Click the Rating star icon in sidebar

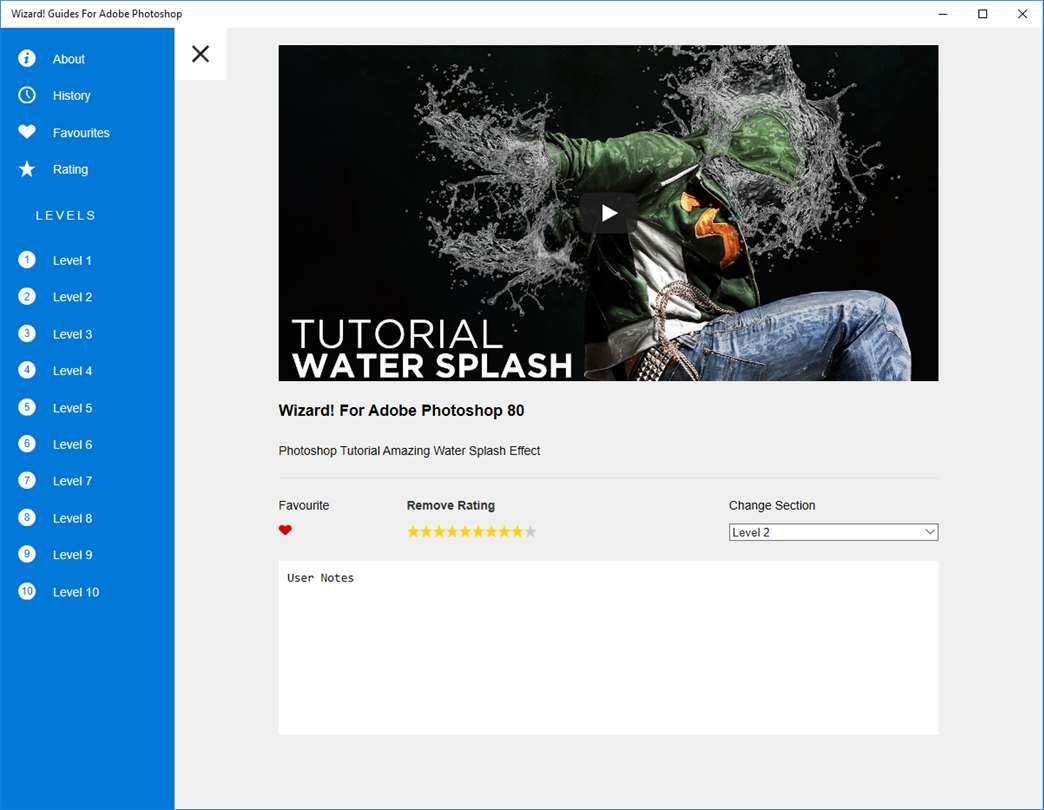coord(27,169)
